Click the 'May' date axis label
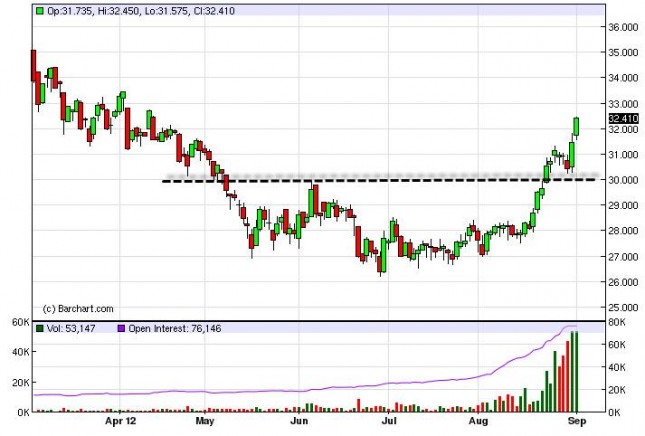645x436 pixels. [205, 421]
